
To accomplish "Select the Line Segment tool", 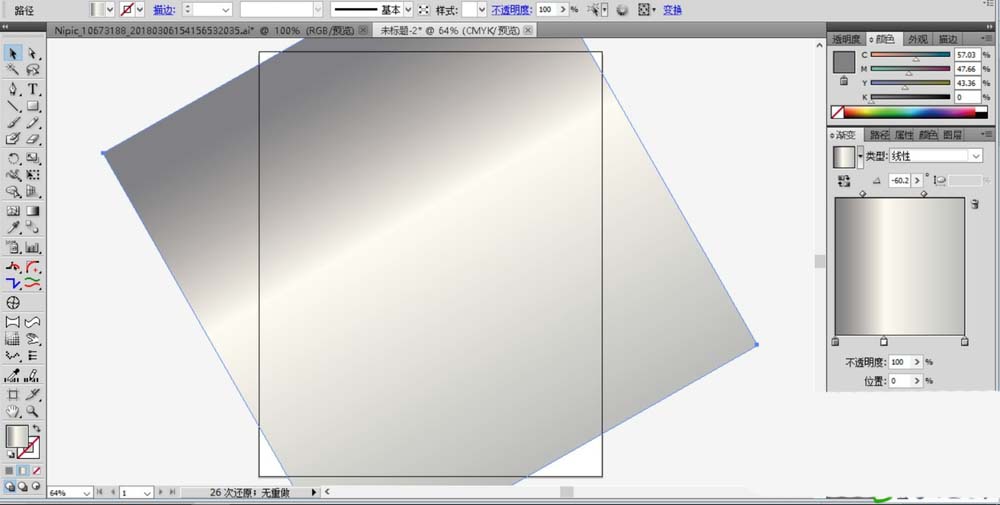I will click(13, 106).
